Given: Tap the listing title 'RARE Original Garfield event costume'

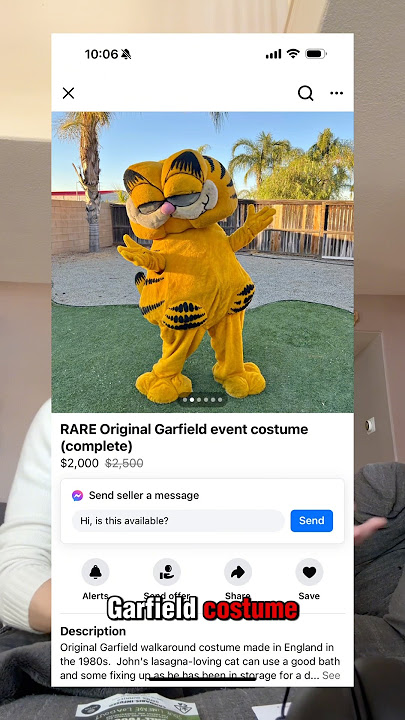Looking at the screenshot, I should pos(184,429).
